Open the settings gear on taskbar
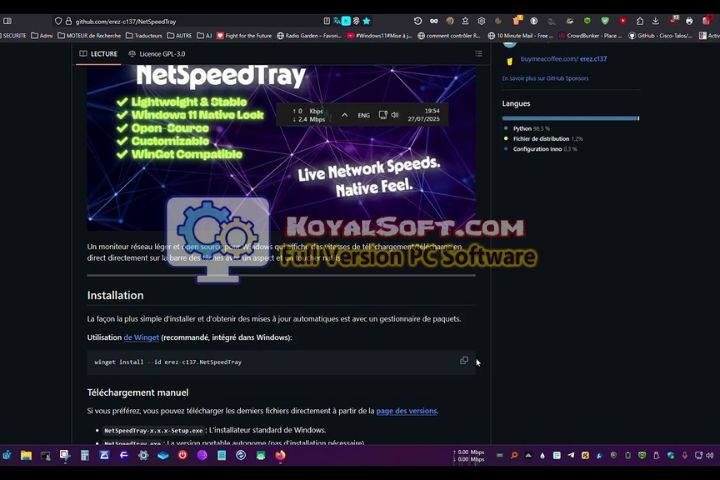The width and height of the screenshot is (720, 480). tap(143, 455)
